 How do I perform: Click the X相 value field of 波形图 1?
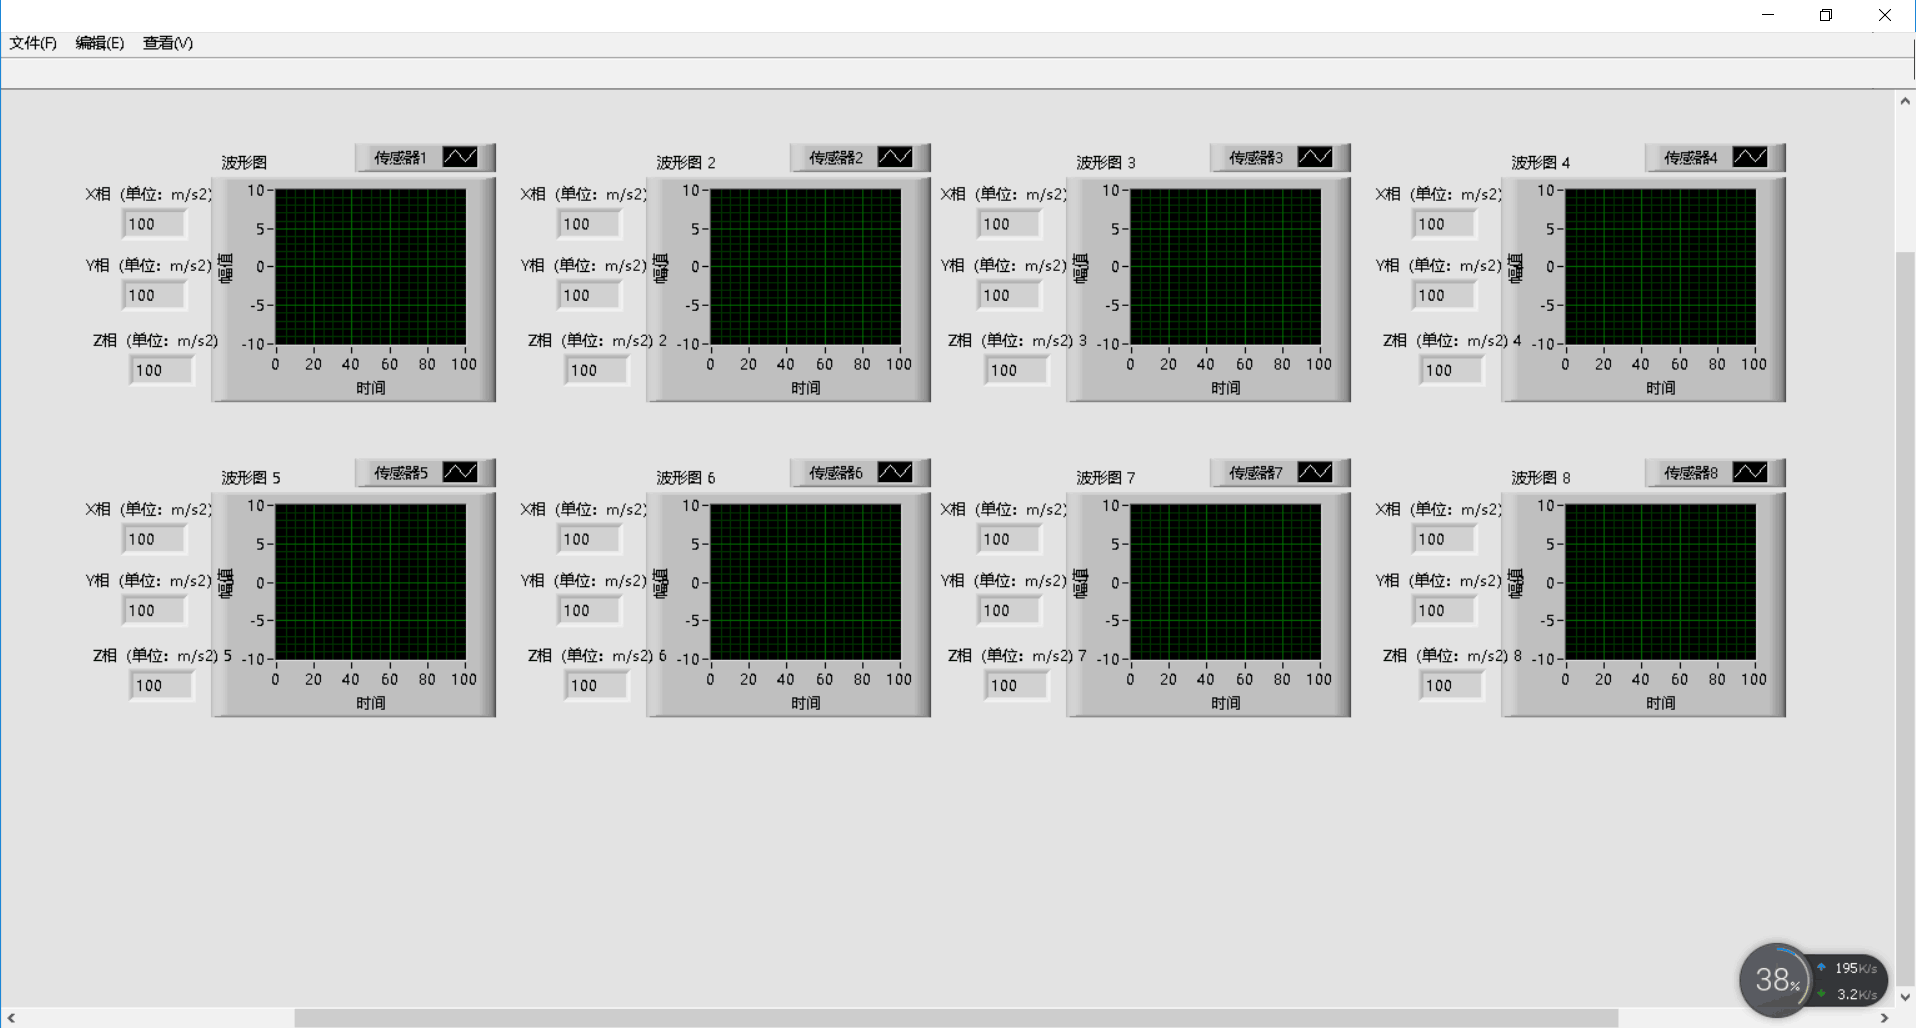(154, 224)
